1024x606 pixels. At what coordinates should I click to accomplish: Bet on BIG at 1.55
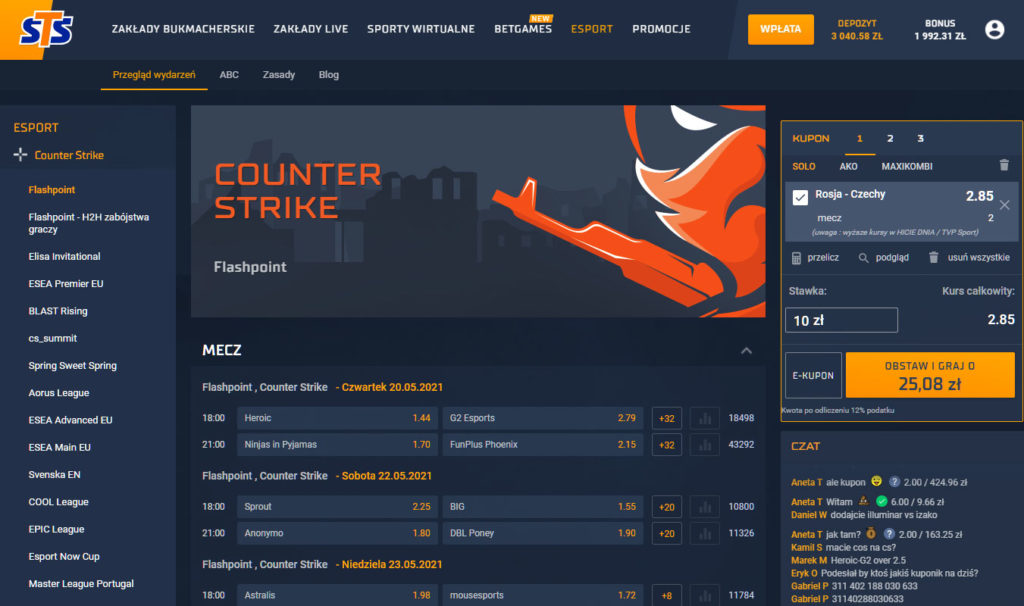[543, 507]
